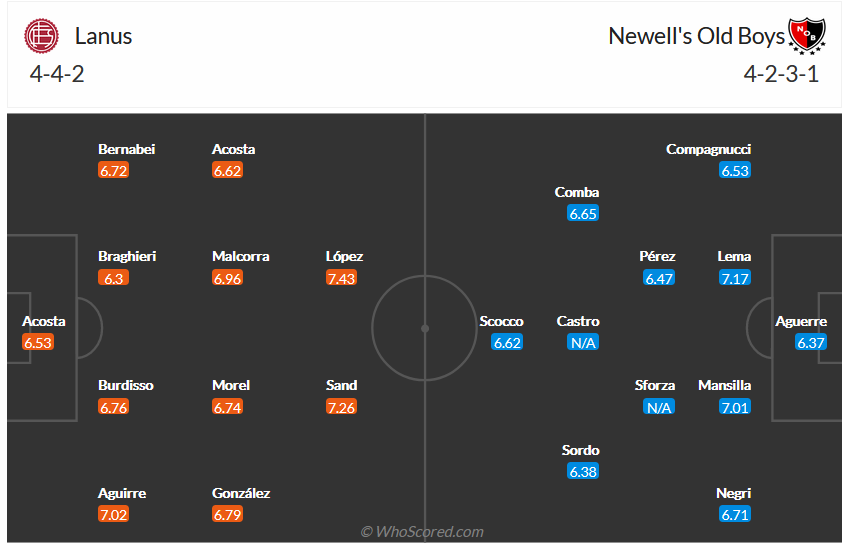Click Mansilla's 7.01 rating badge
Image resolution: width=842 pixels, height=543 pixels.
pos(735,407)
